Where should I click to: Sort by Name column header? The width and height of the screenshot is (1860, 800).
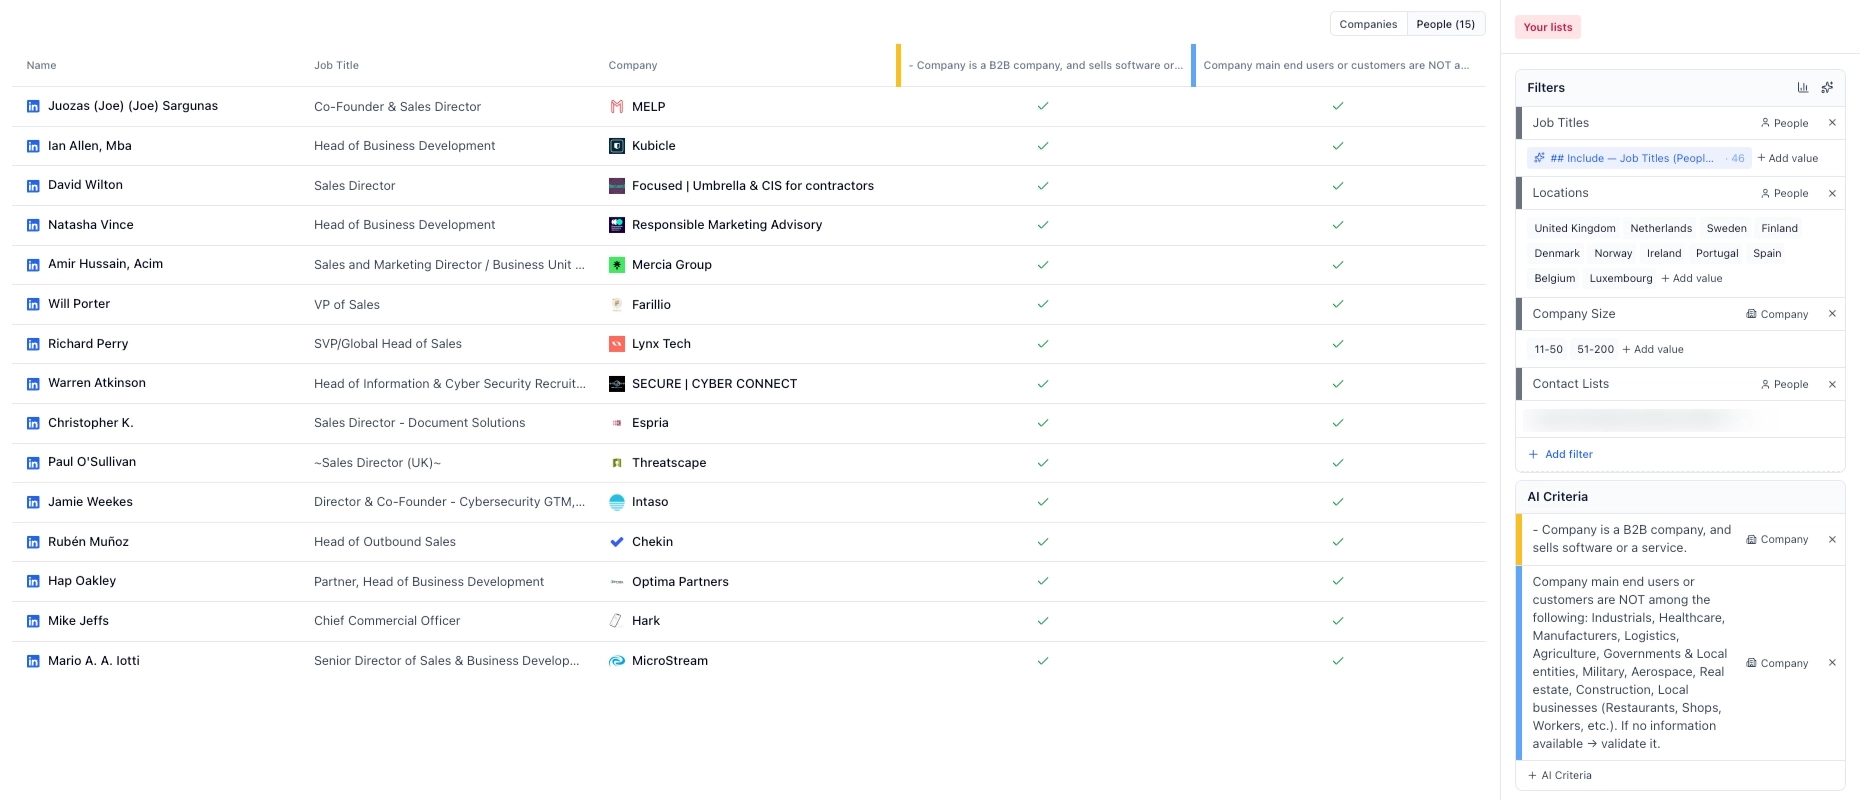[42, 65]
